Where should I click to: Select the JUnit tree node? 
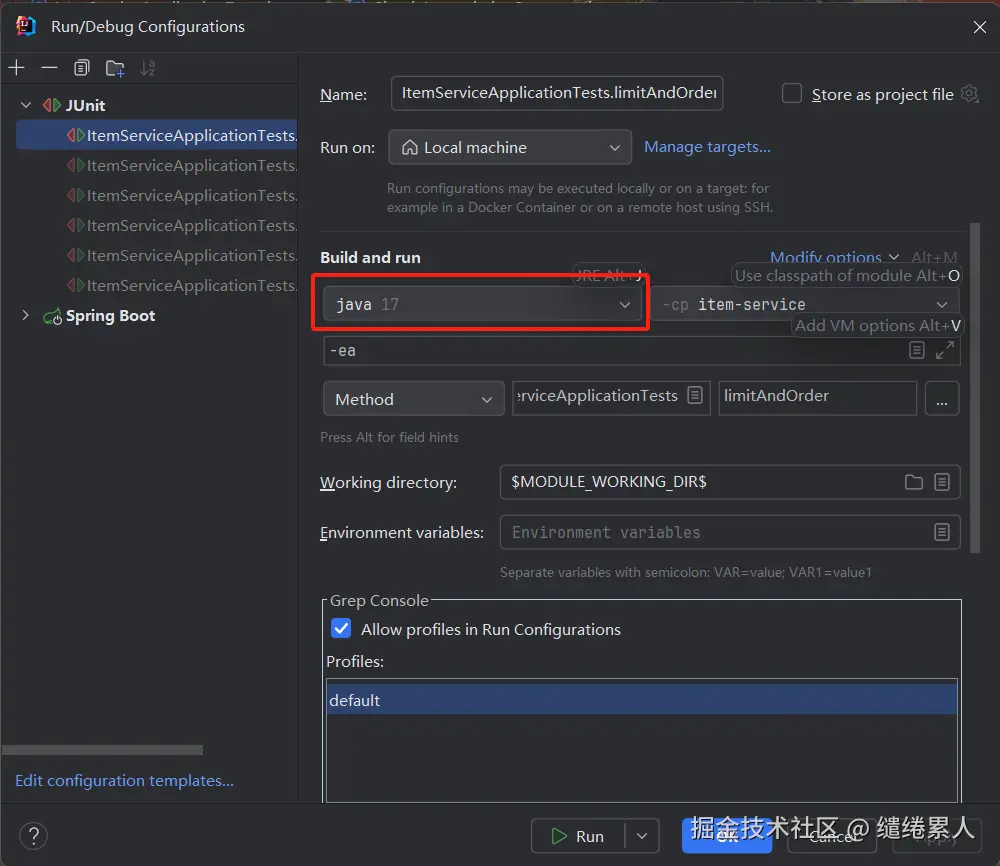(85, 105)
